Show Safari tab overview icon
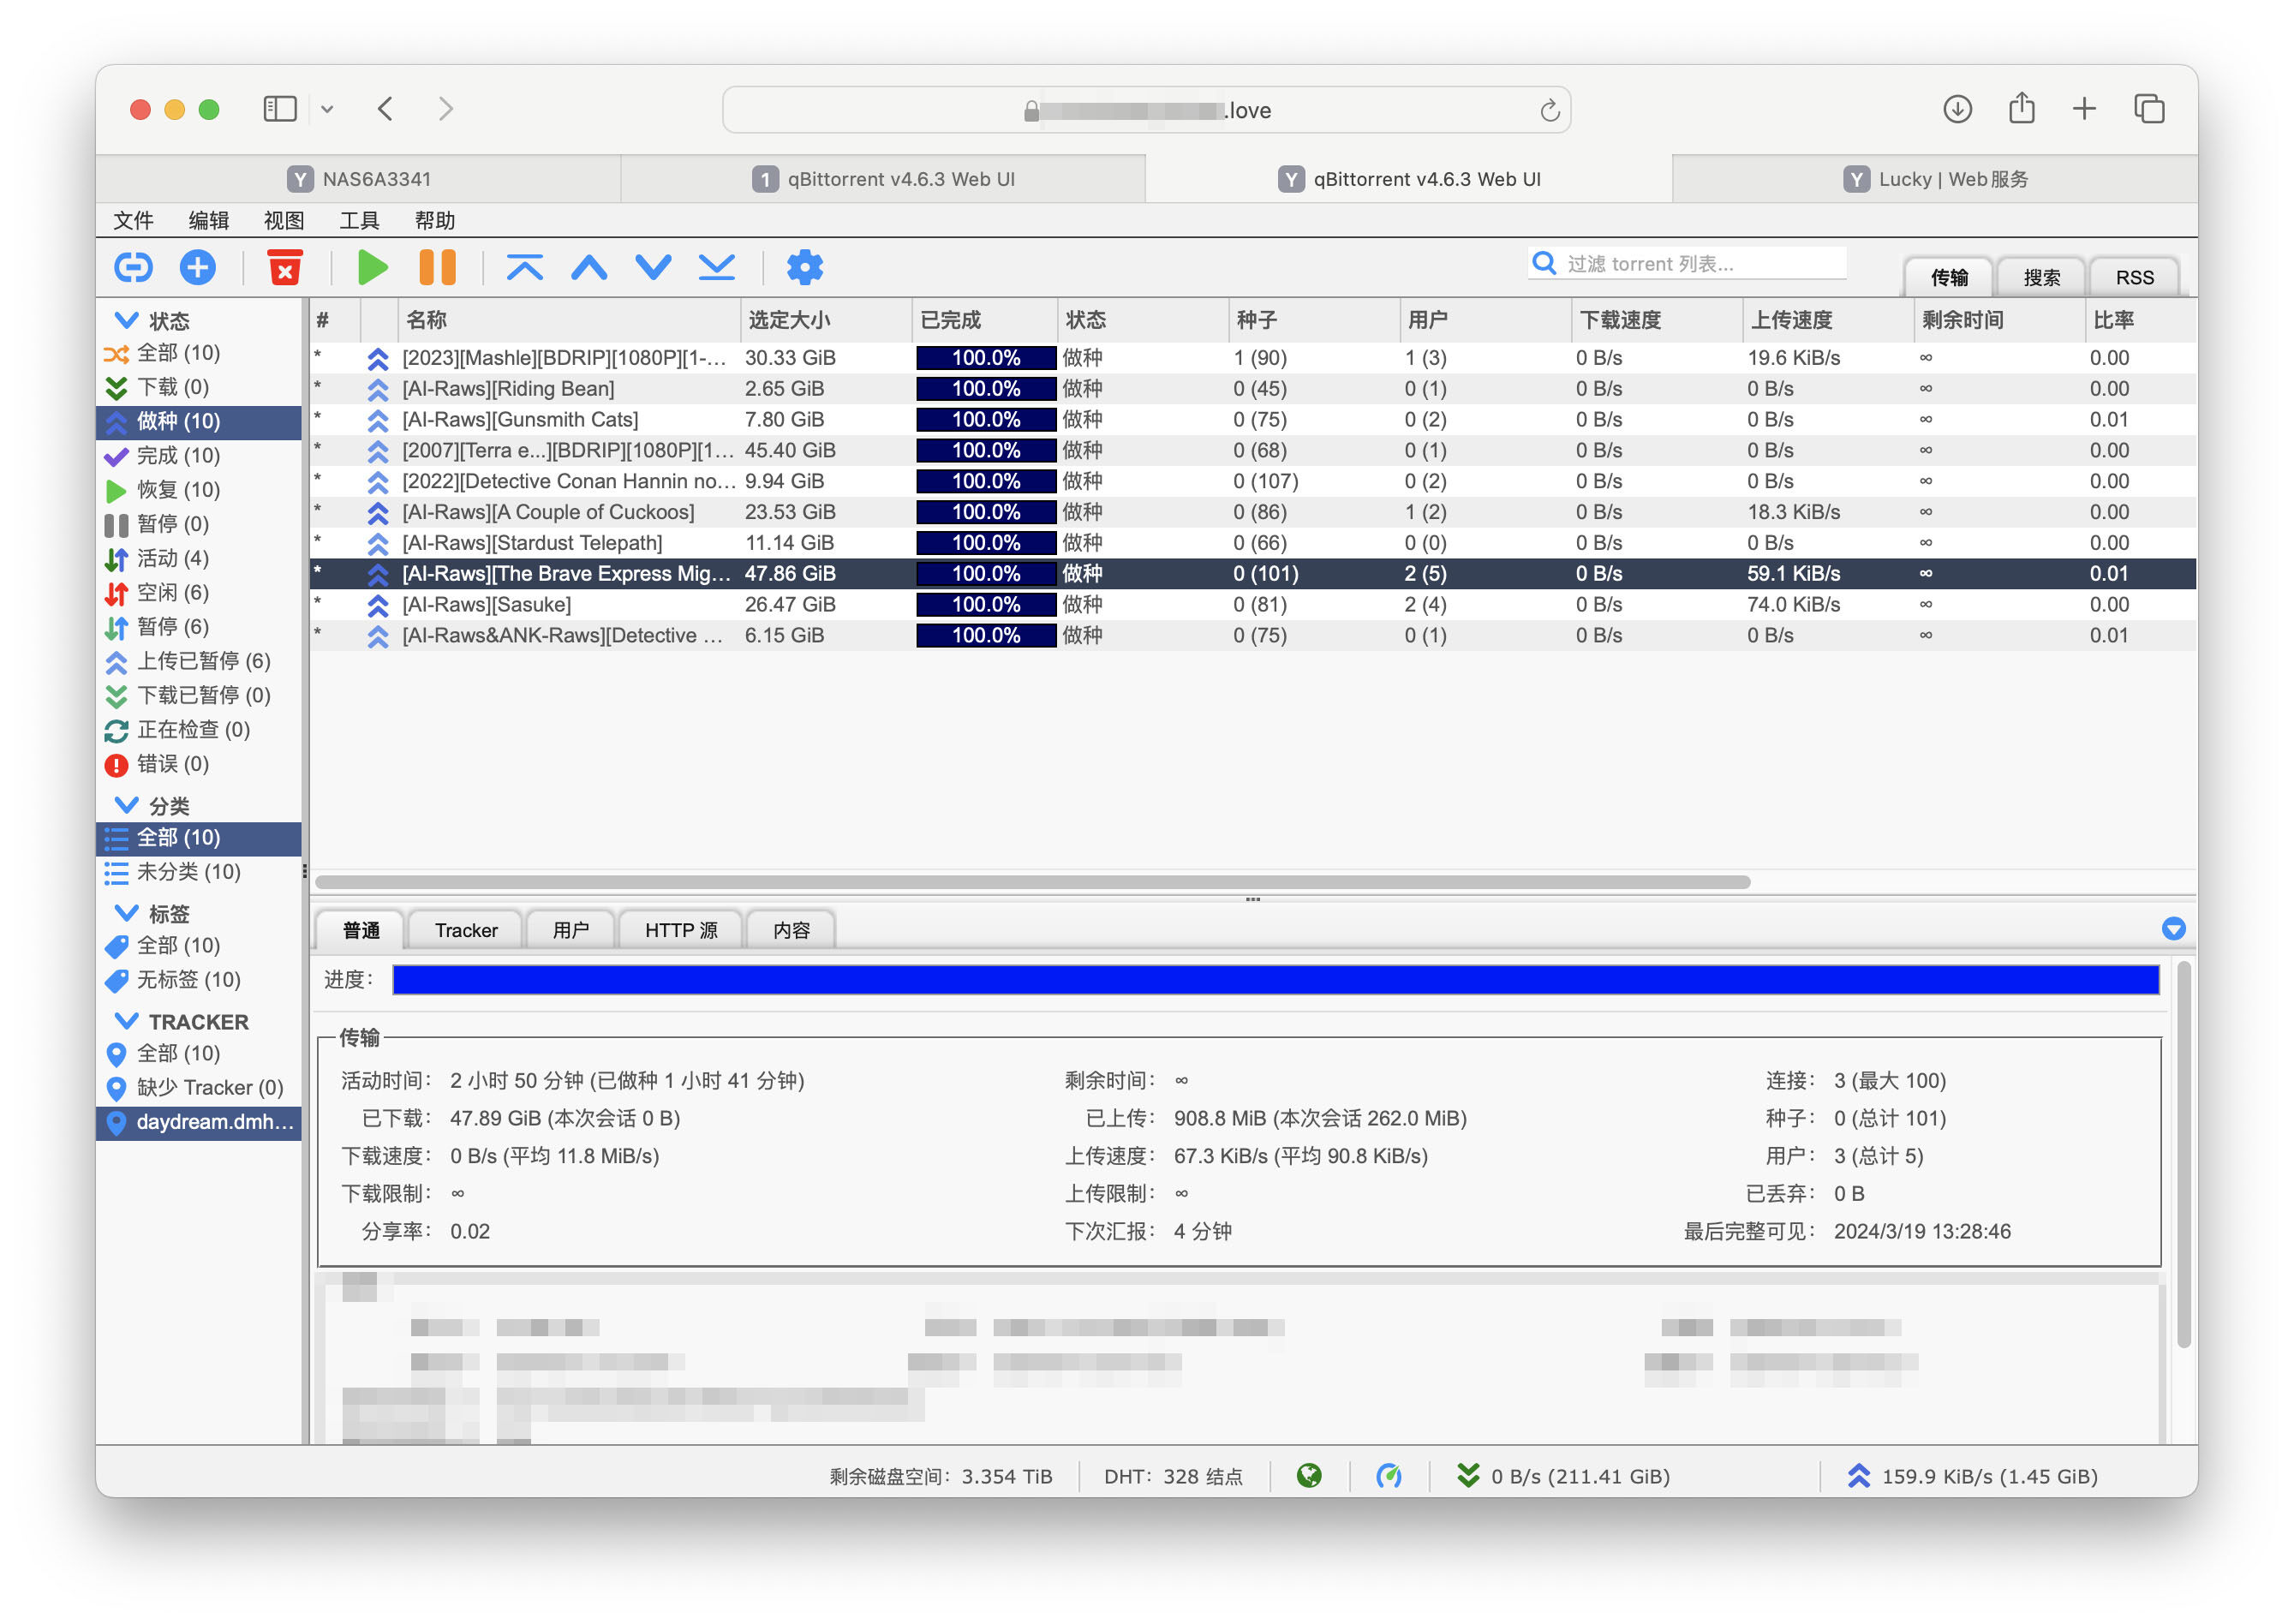This screenshot has height=1624, width=2294. point(2149,108)
